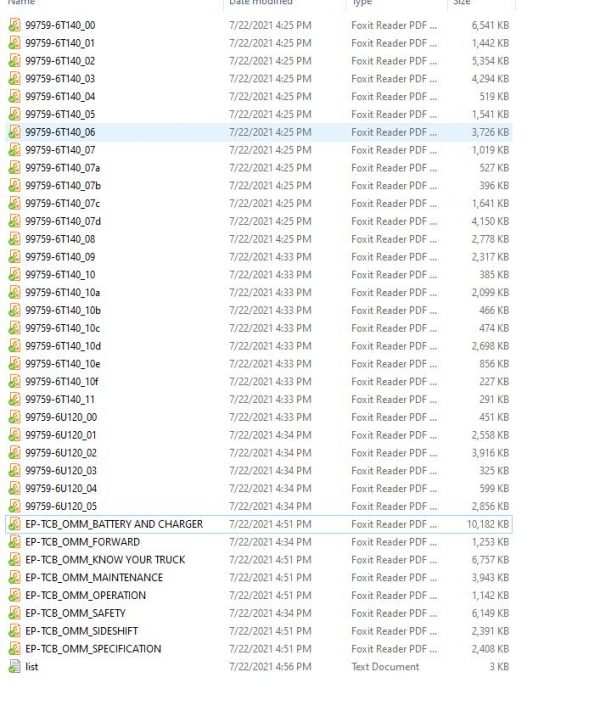Click the PDF icon of 99759-6T140_09
The width and height of the screenshot is (600, 711).
[15, 257]
